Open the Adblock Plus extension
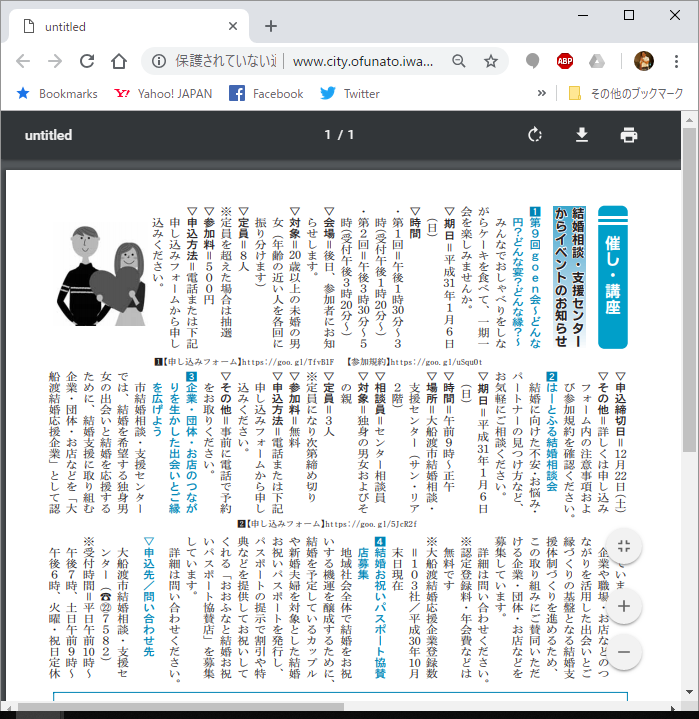 (x=565, y=61)
